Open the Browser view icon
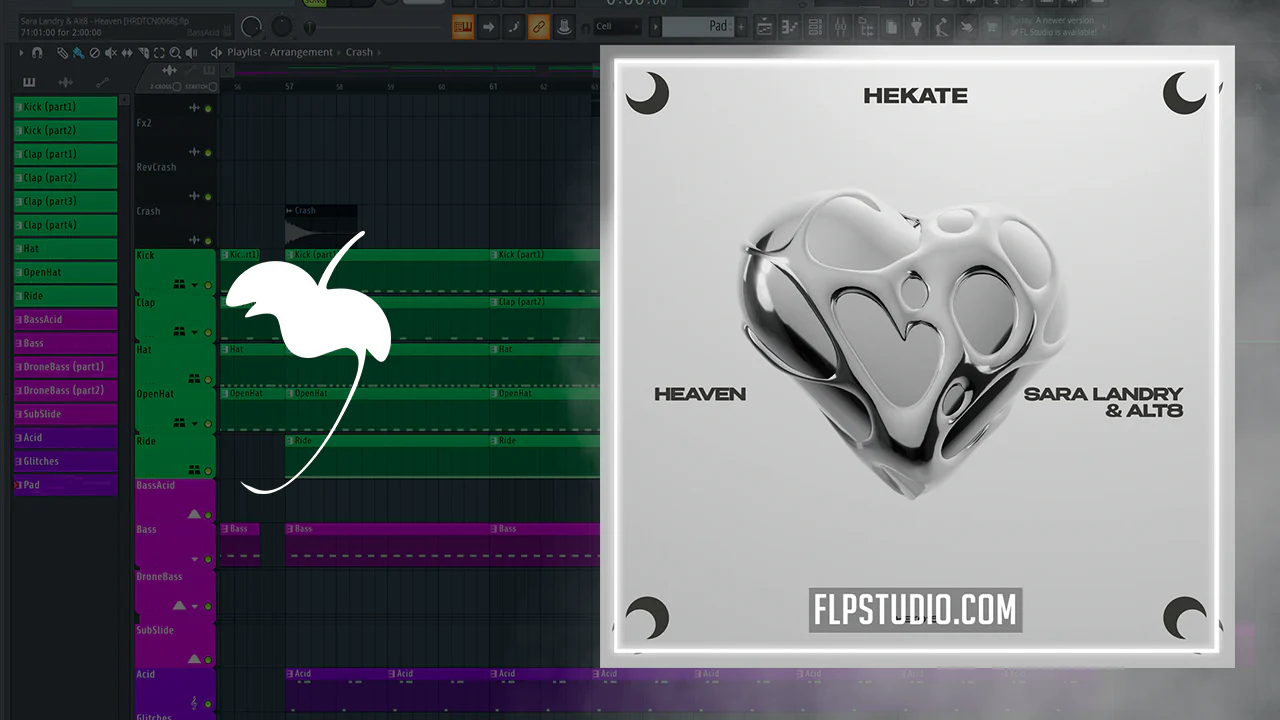This screenshot has width=1280, height=720. [866, 27]
